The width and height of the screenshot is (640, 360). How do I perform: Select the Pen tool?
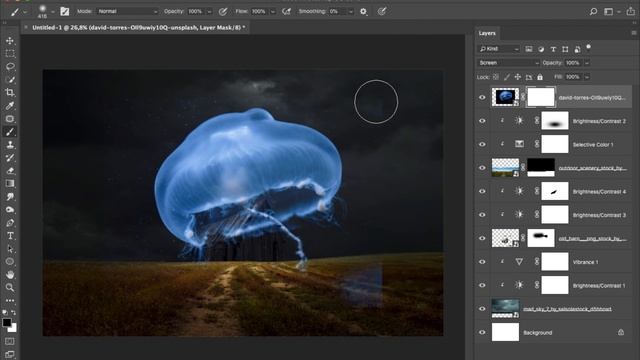tap(10, 223)
